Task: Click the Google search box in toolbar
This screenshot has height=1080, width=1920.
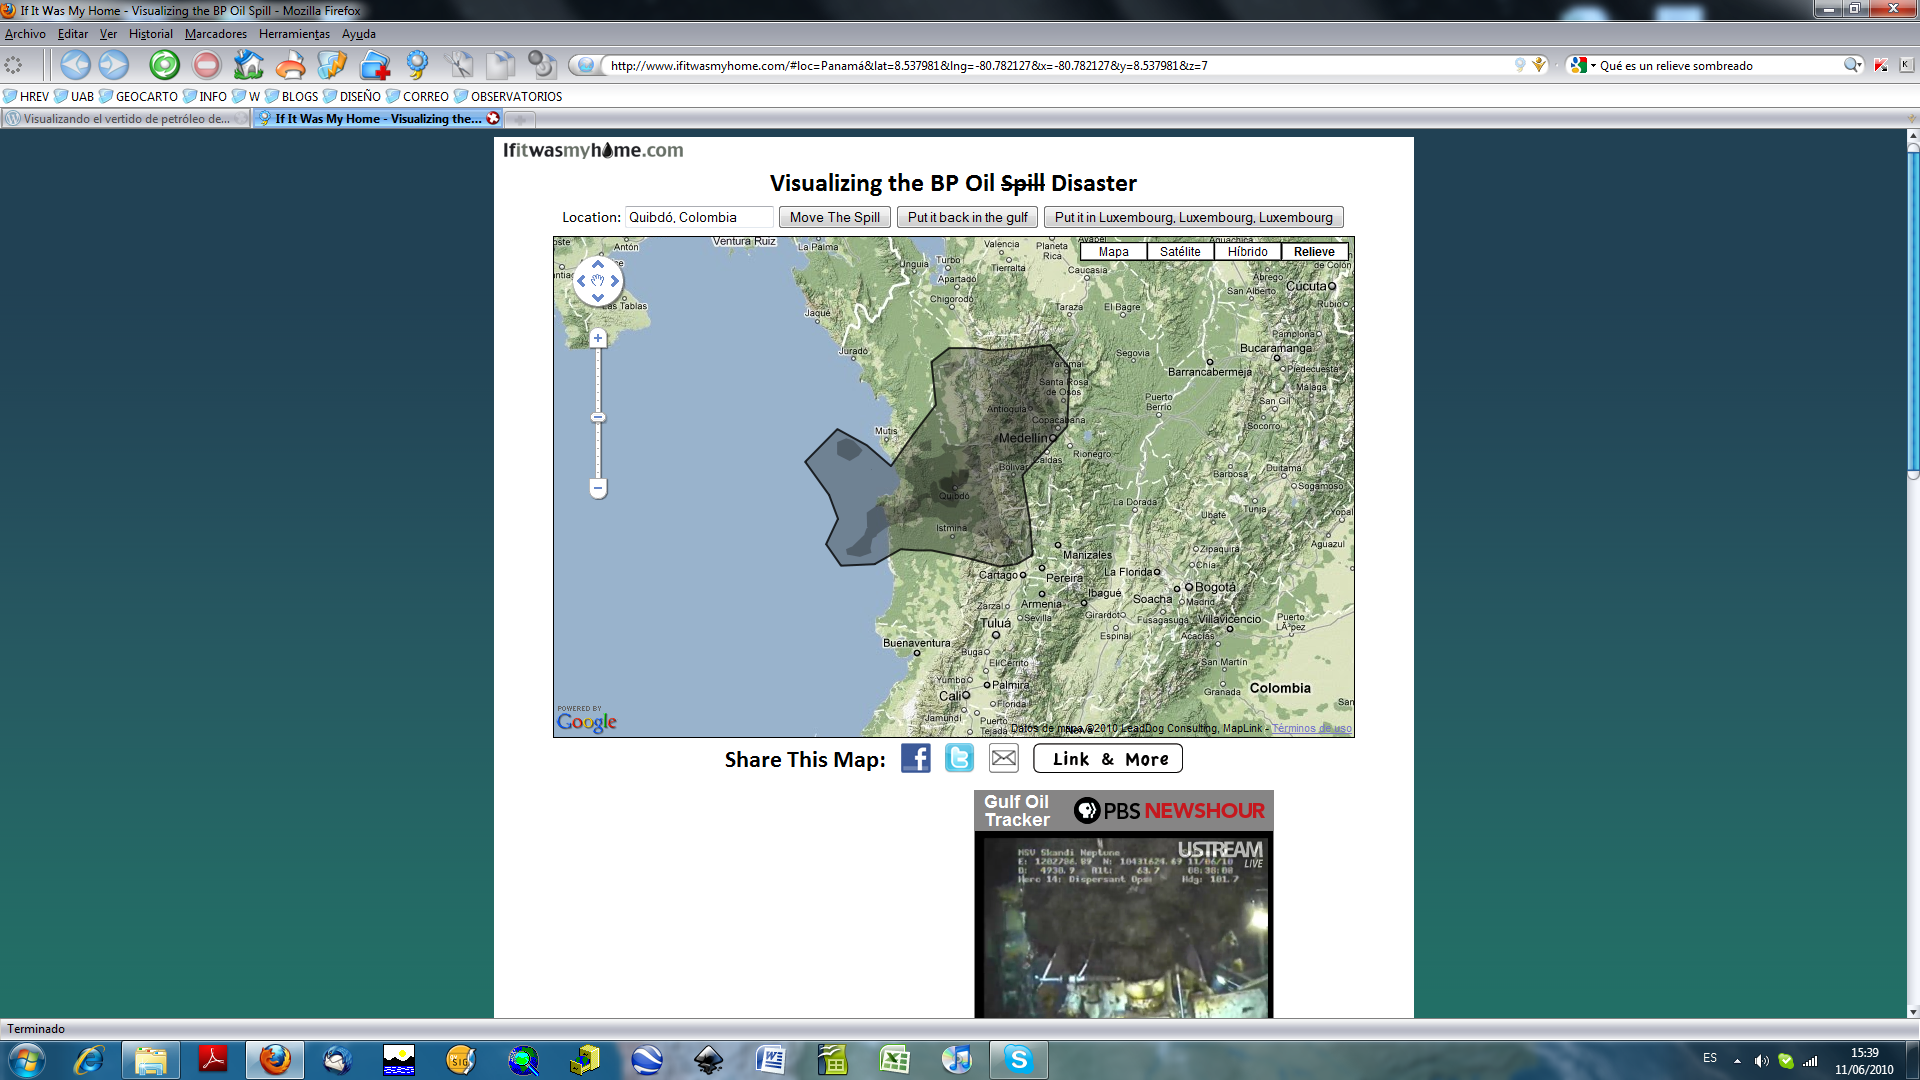Action: coord(1719,66)
